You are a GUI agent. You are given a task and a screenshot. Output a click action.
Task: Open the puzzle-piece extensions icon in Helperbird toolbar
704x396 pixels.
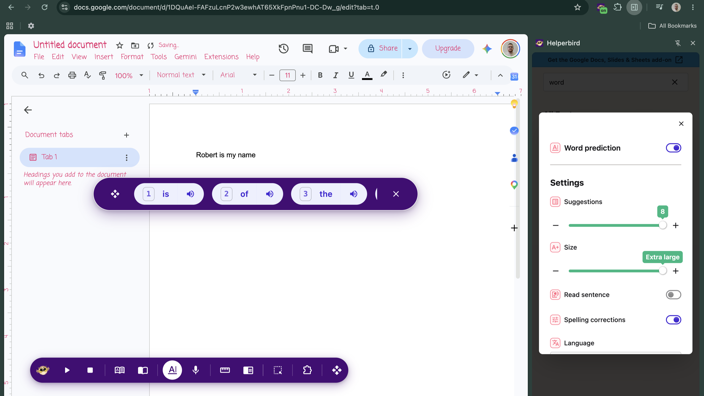[x=307, y=370]
